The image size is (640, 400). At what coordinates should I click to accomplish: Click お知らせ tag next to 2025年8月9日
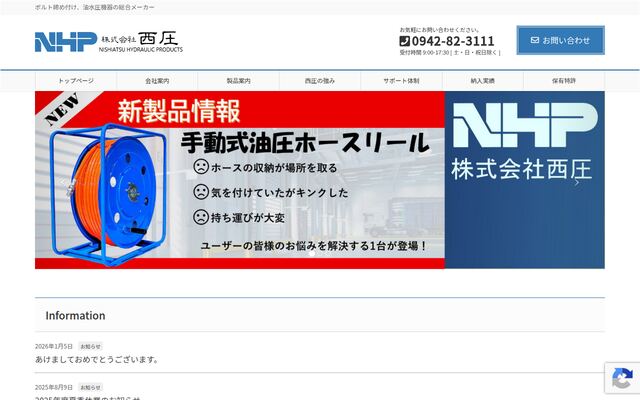tap(91, 387)
